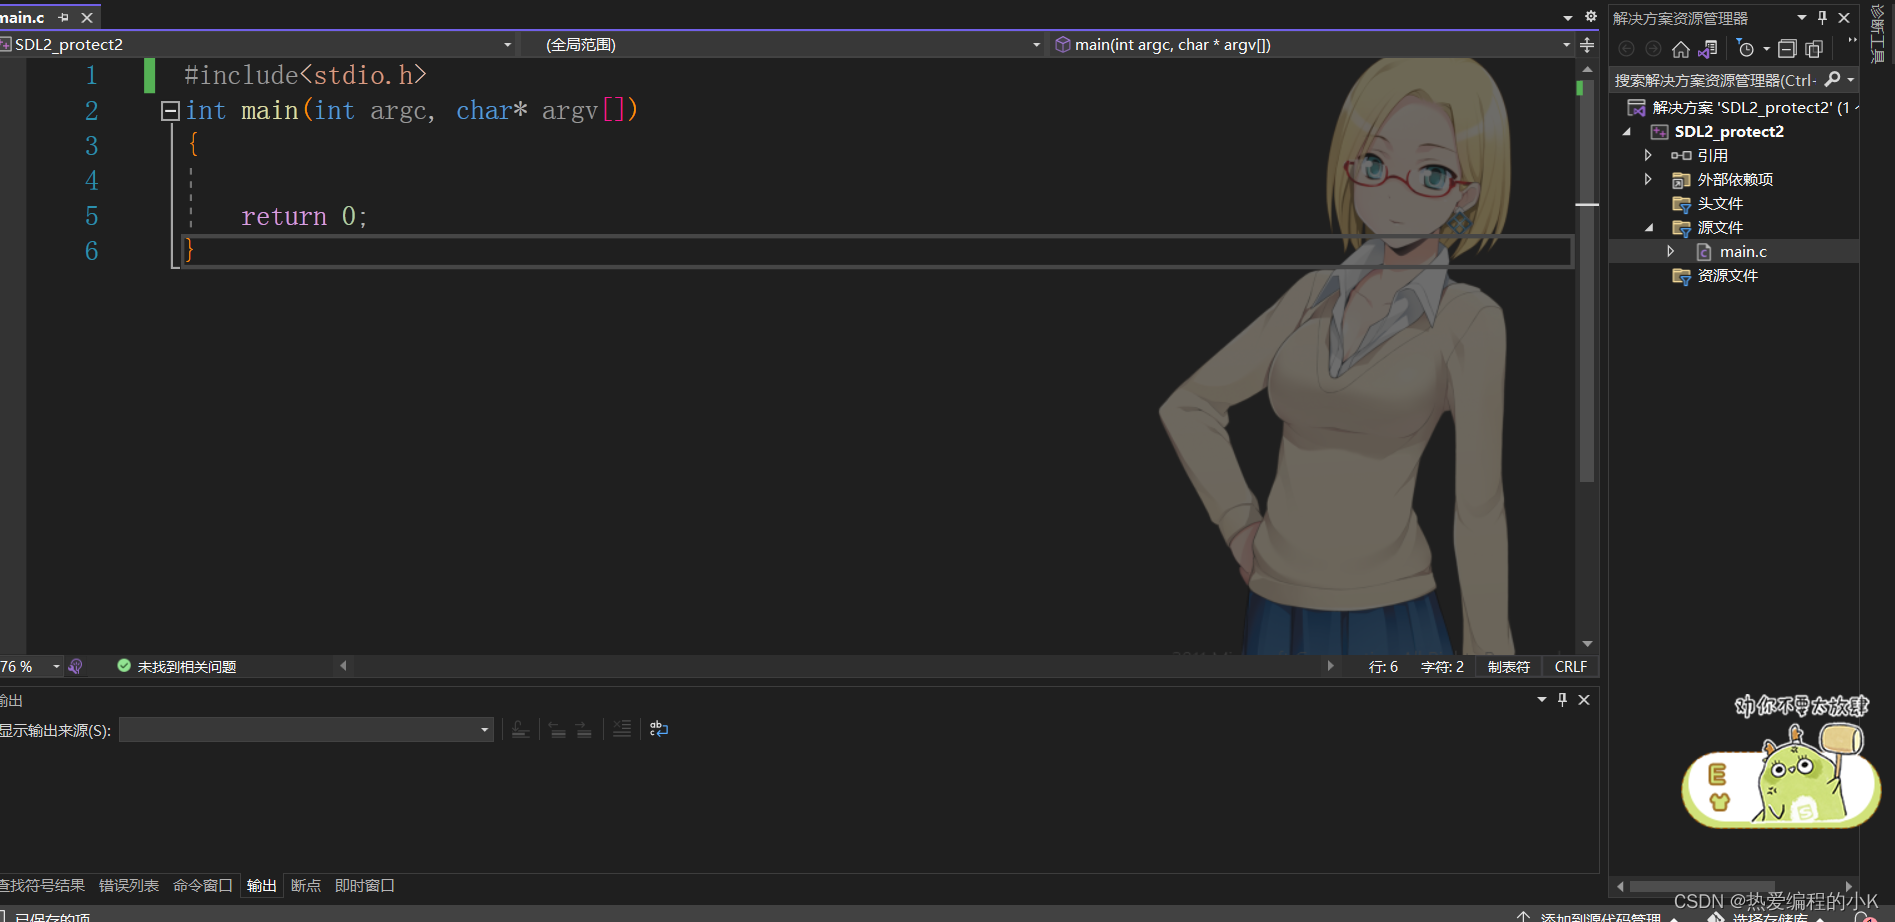Open the (全局范围) scope dropdown

click(x=1036, y=45)
